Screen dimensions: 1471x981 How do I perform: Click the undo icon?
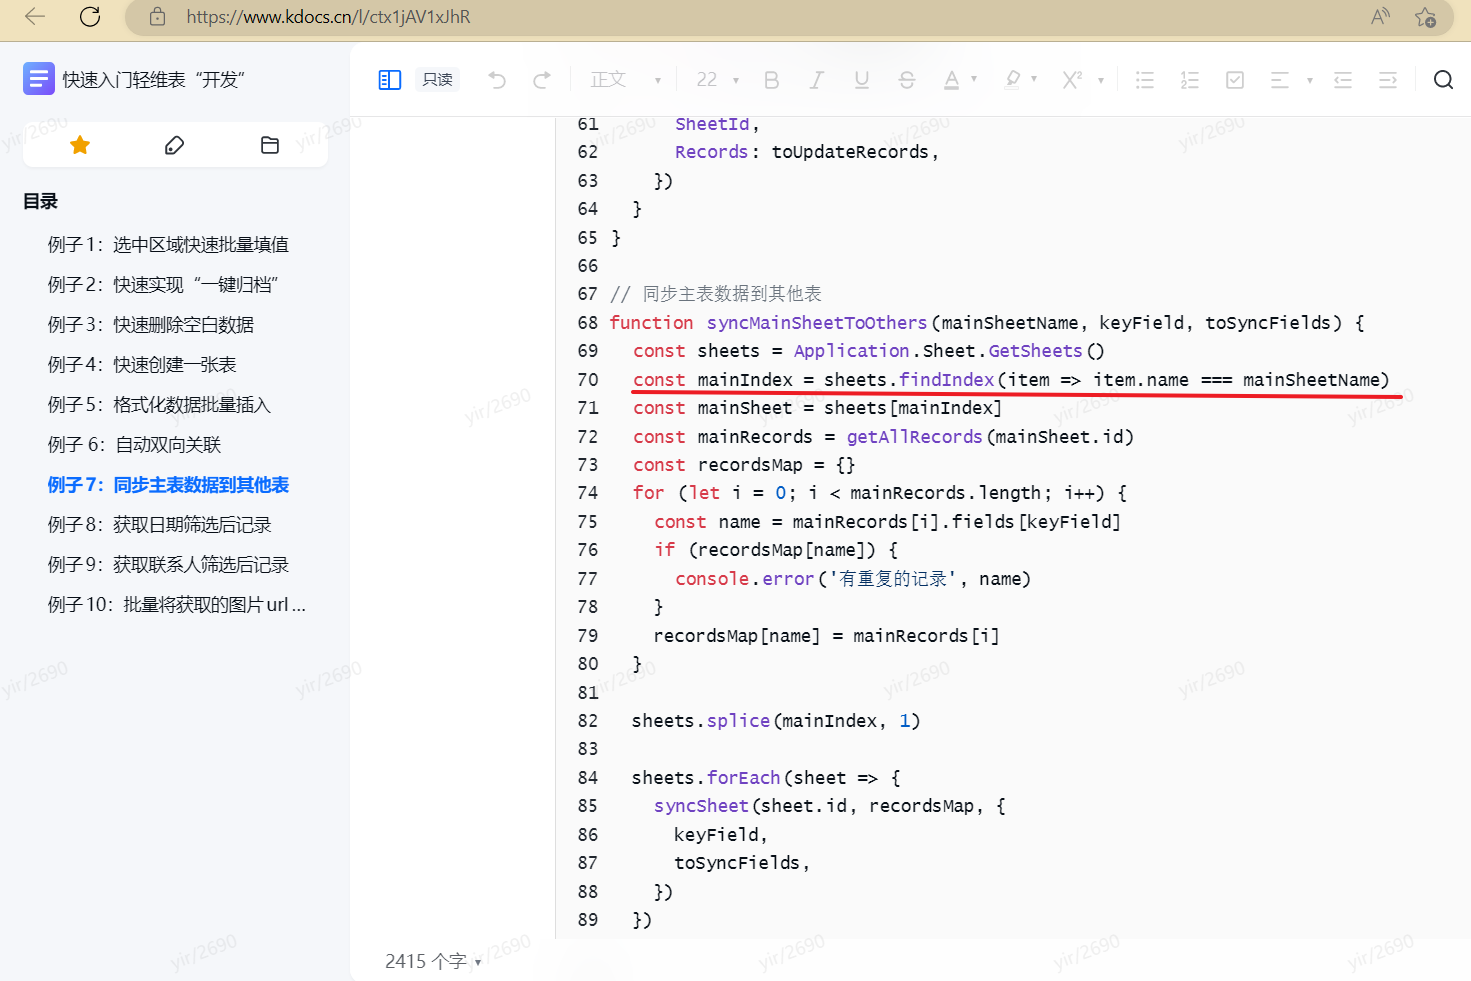pyautogui.click(x=497, y=80)
